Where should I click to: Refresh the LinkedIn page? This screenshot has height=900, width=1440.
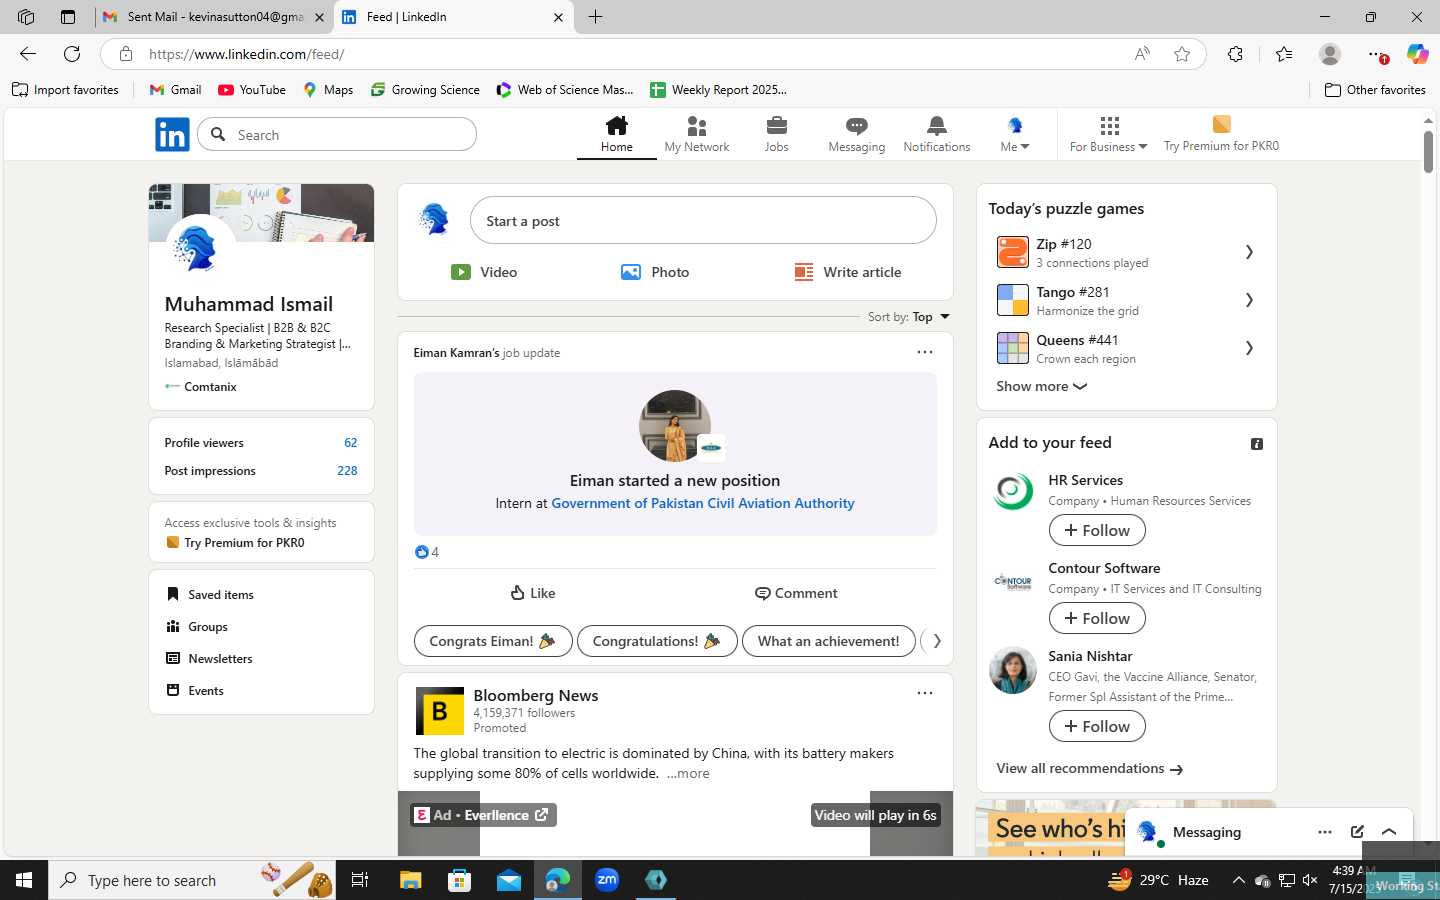tap(72, 54)
